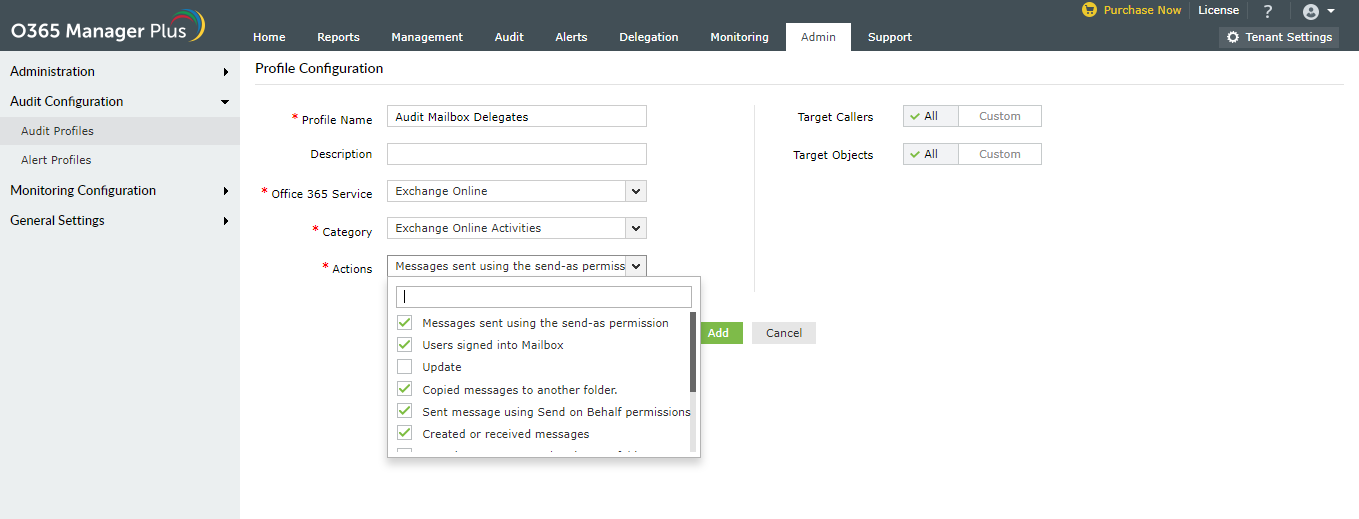
Task: Open the Category dropdown arrow
Action: (x=636, y=228)
